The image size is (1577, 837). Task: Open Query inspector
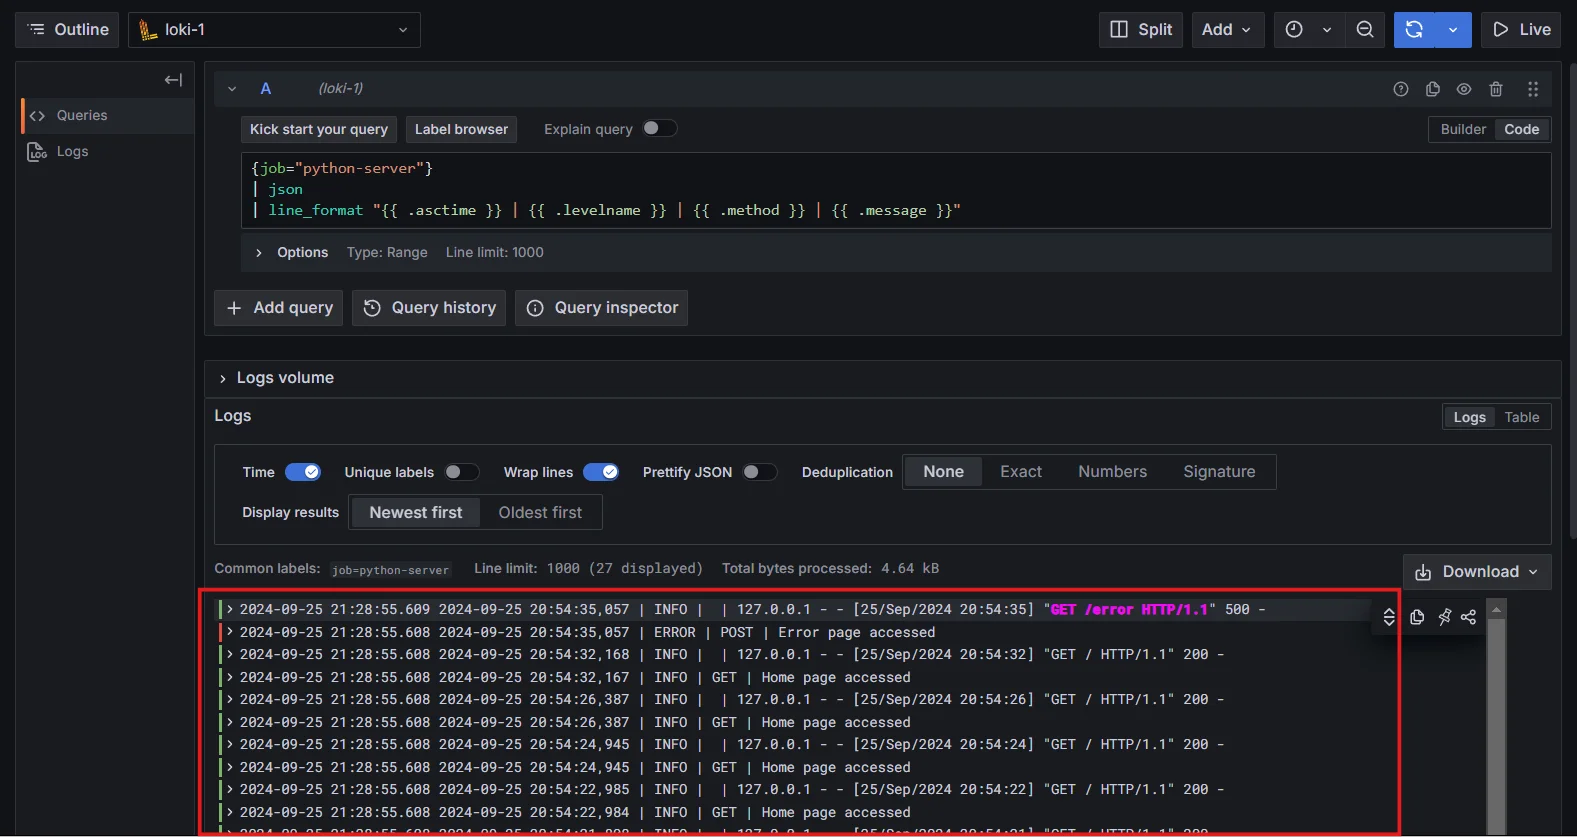pos(602,308)
